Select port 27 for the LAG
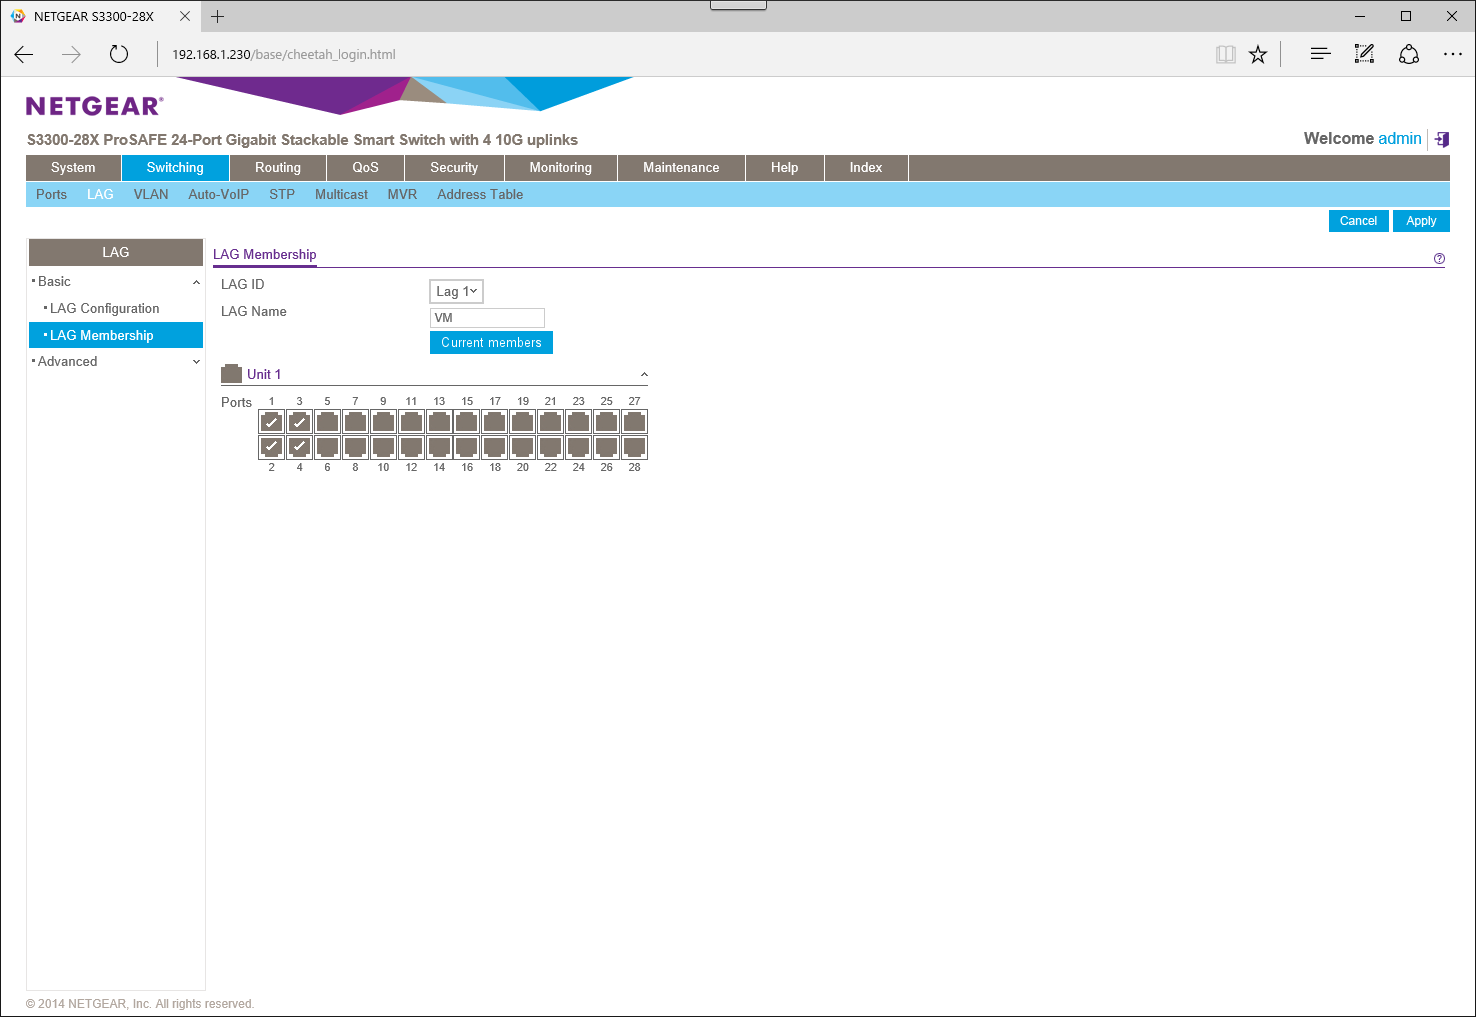Viewport: 1476px width, 1017px height. click(634, 422)
